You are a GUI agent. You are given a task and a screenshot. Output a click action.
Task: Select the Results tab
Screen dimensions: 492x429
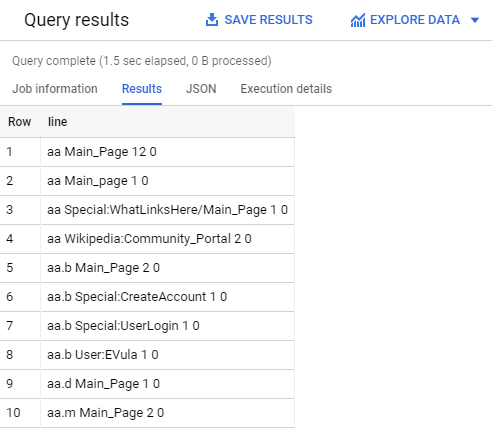142,89
